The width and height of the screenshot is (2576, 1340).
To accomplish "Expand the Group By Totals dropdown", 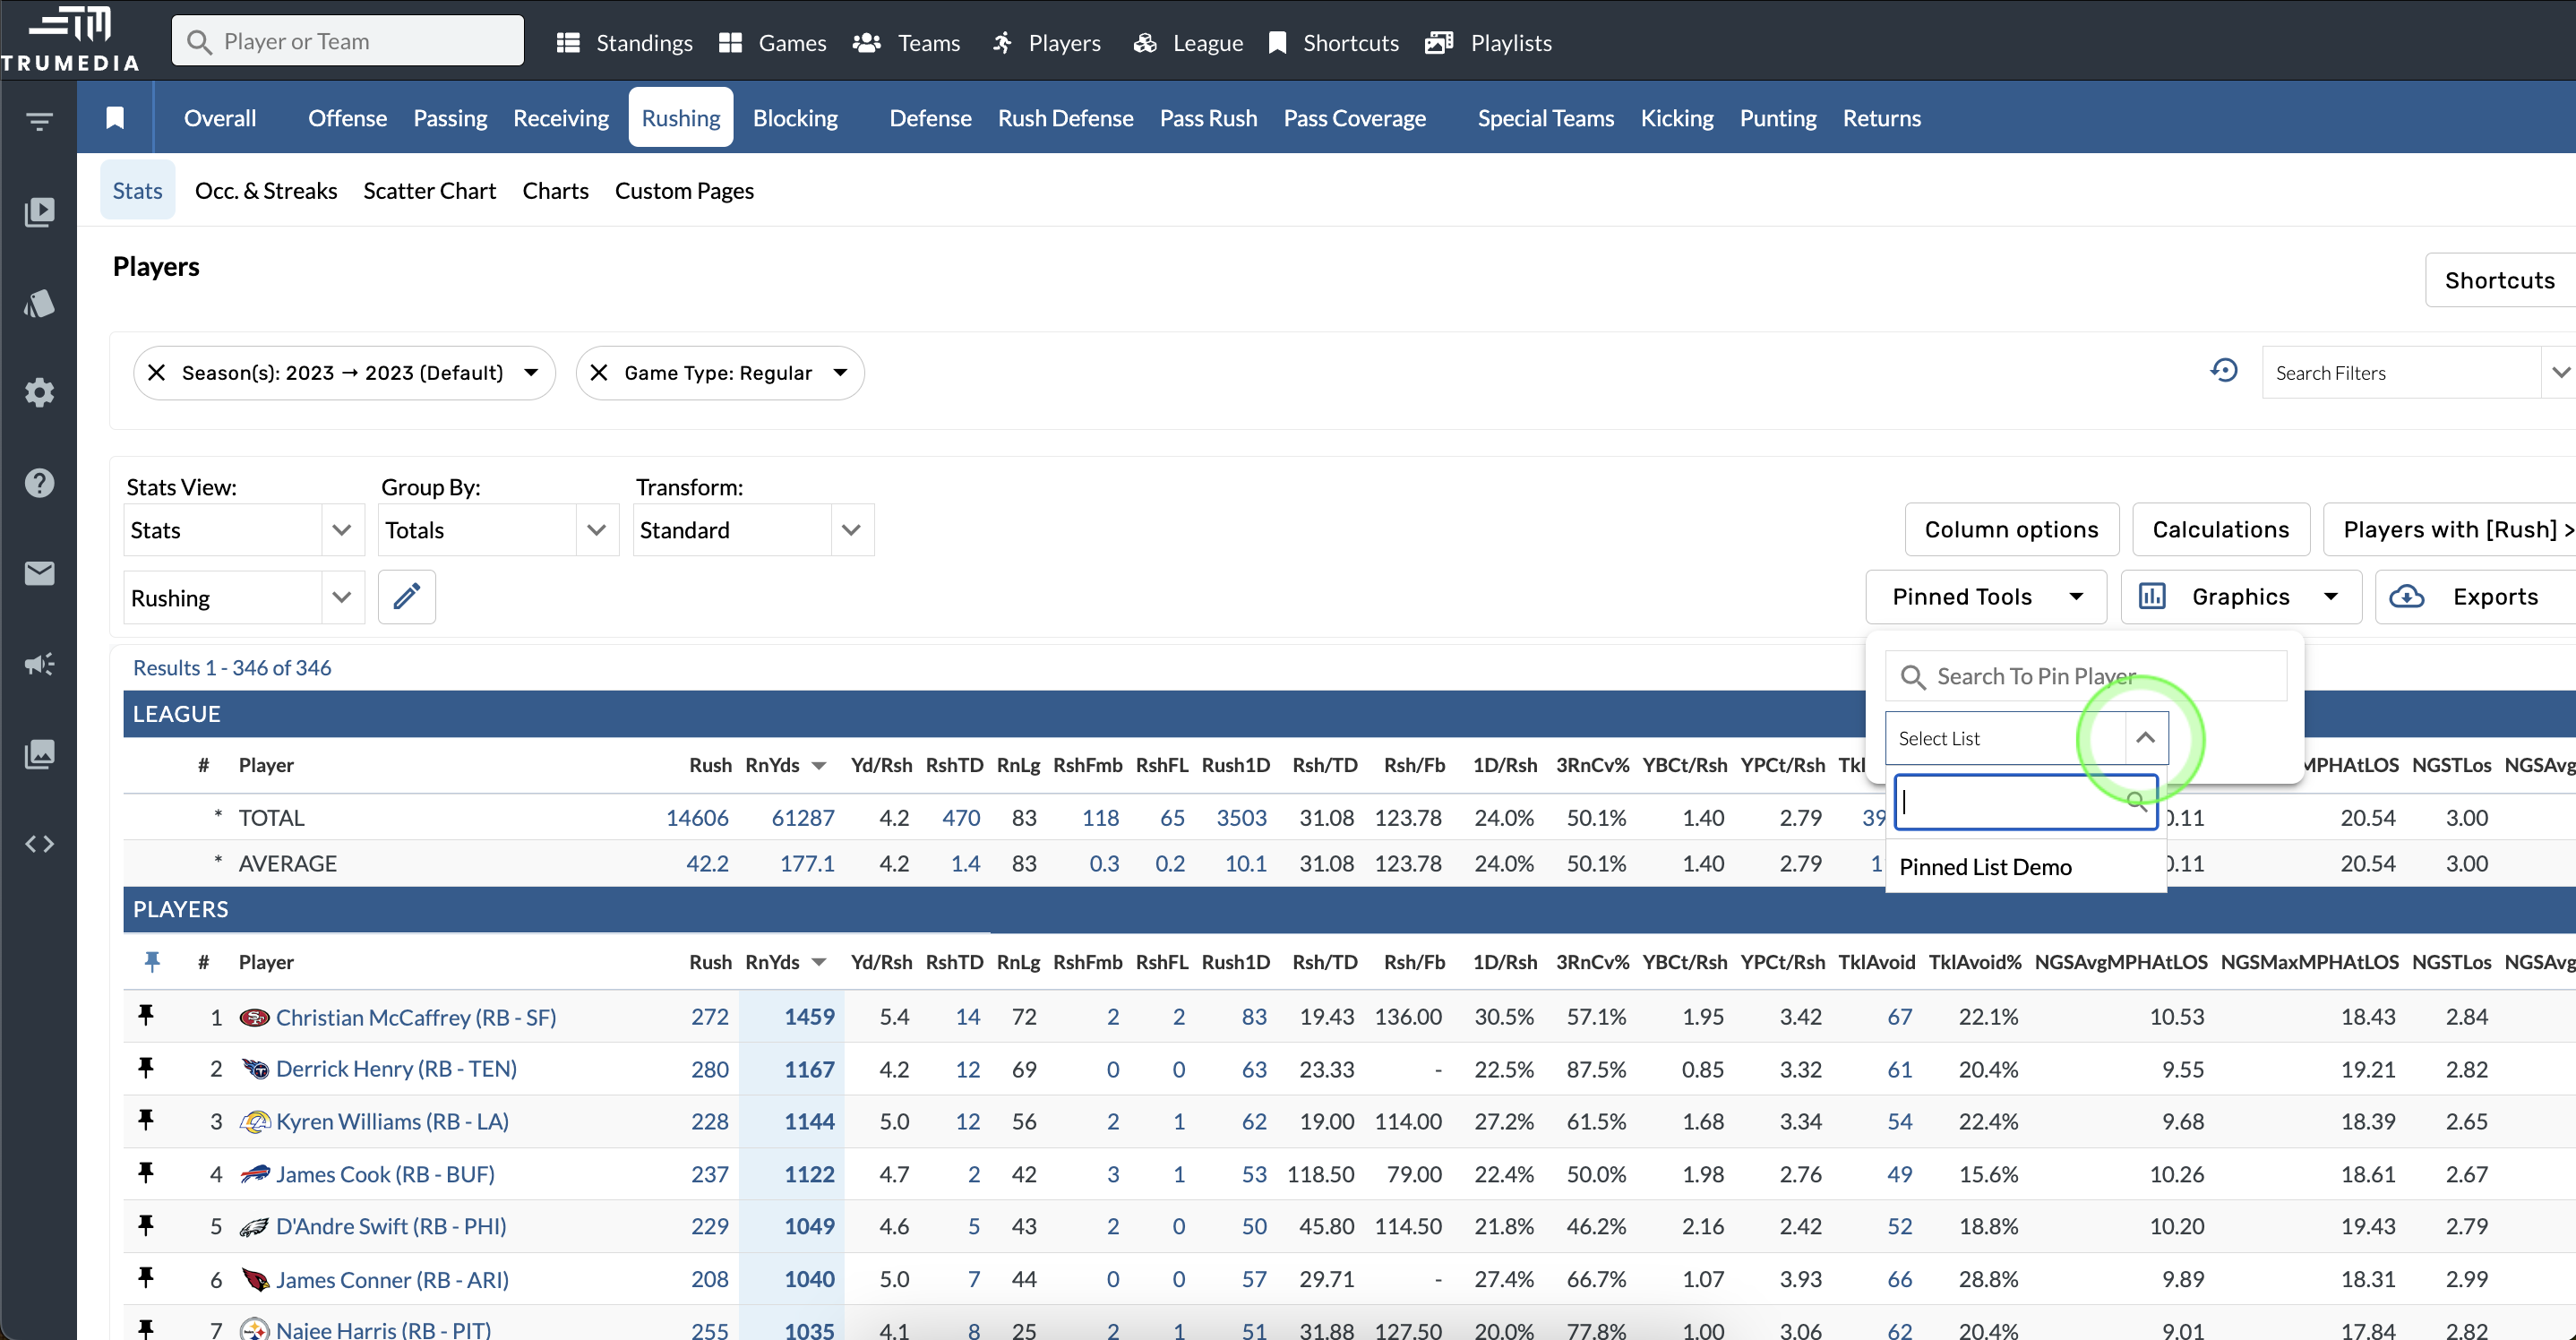I will point(596,530).
